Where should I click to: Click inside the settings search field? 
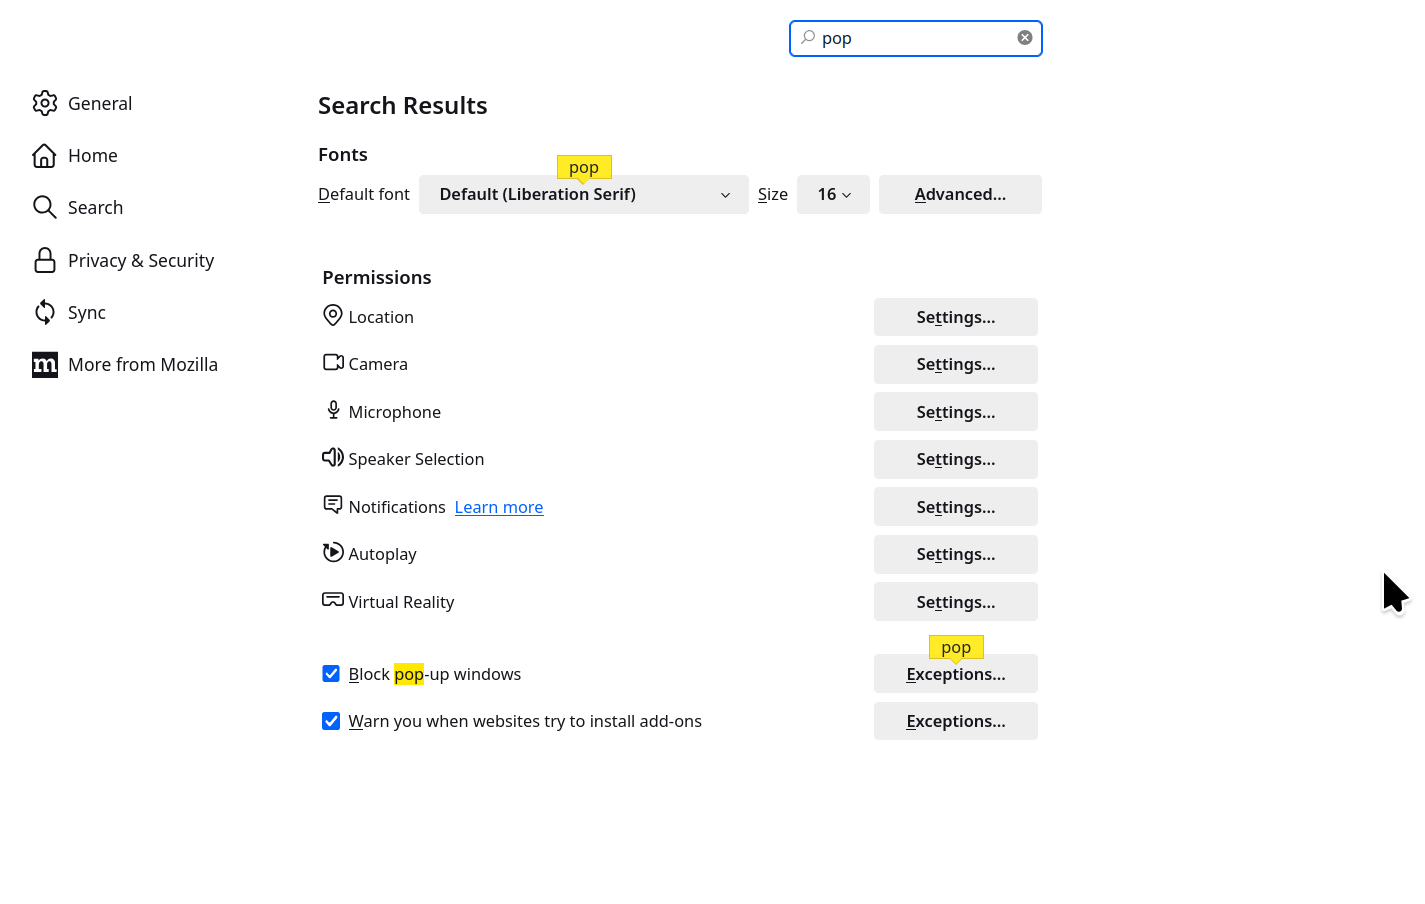915,38
